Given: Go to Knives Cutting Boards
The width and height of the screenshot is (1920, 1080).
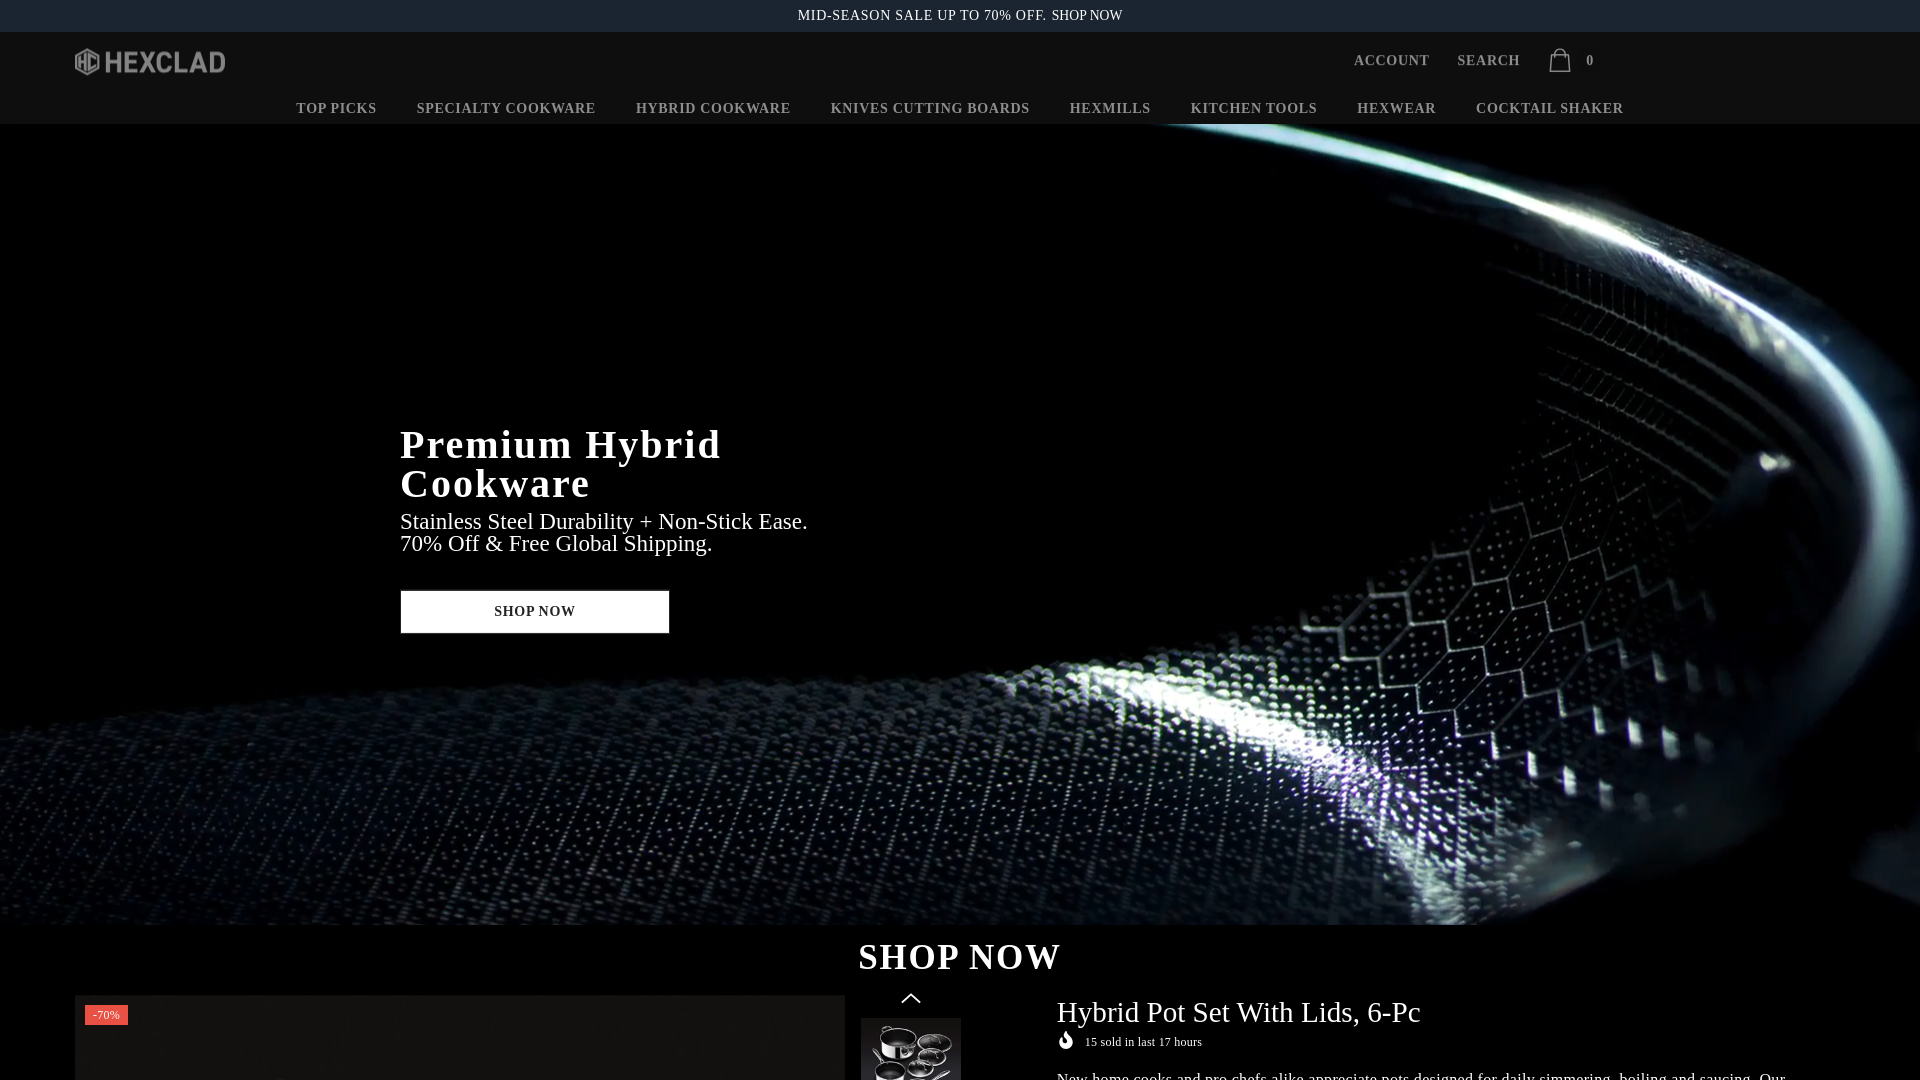Looking at the screenshot, I should pyautogui.click(x=930, y=108).
